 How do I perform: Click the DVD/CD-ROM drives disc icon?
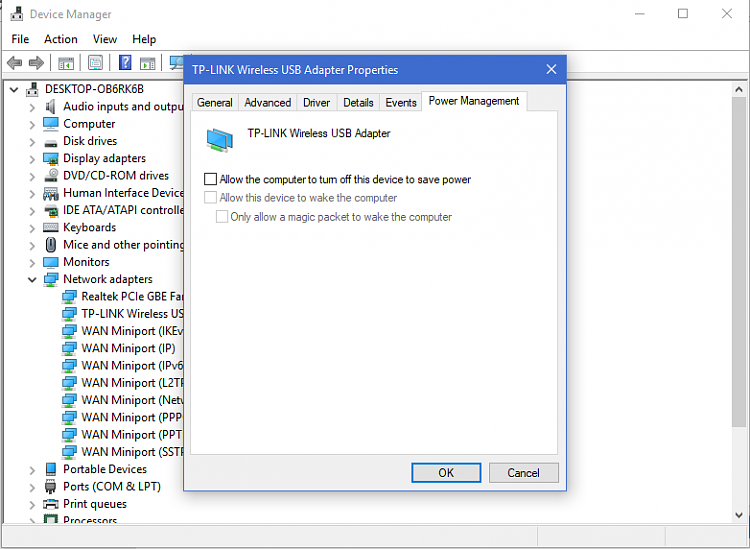pyautogui.click(x=51, y=175)
